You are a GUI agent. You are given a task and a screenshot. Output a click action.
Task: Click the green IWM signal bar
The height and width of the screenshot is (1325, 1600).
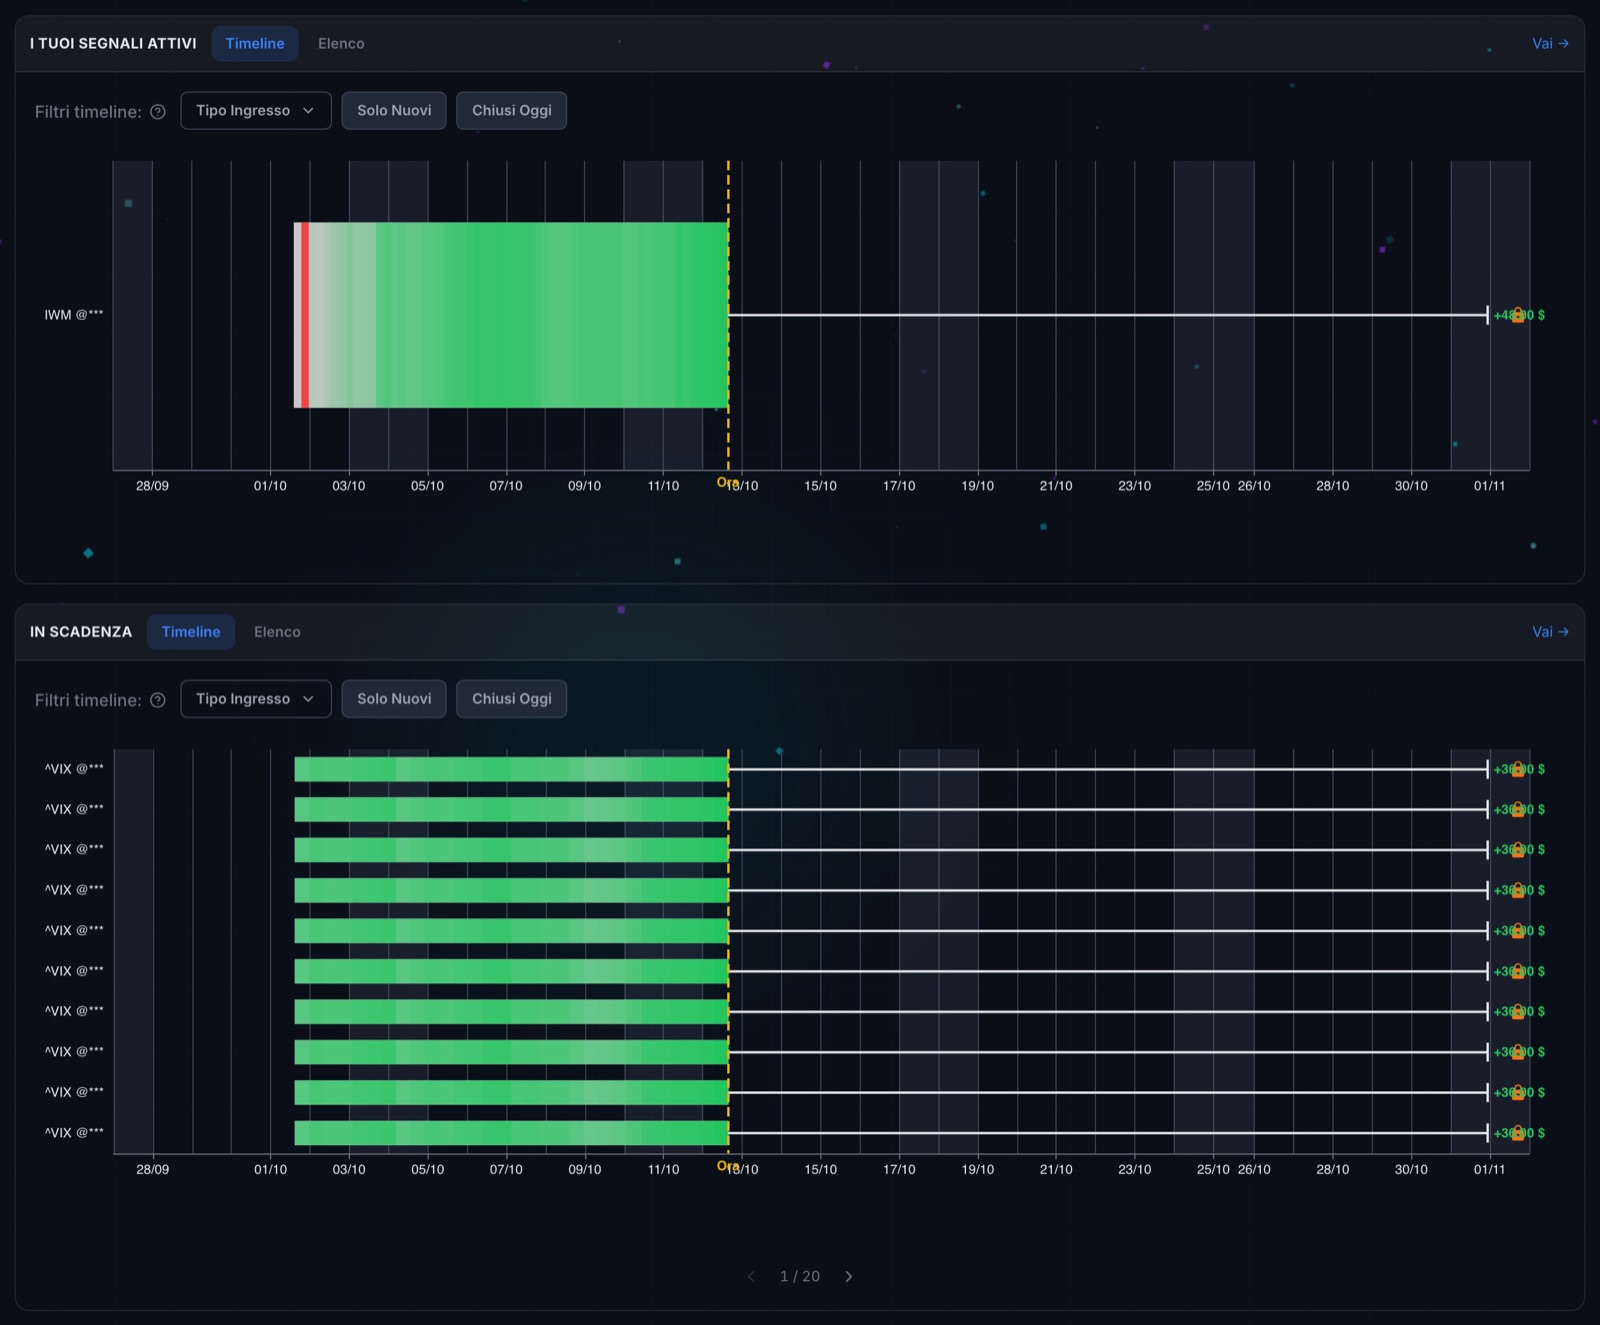click(x=511, y=315)
